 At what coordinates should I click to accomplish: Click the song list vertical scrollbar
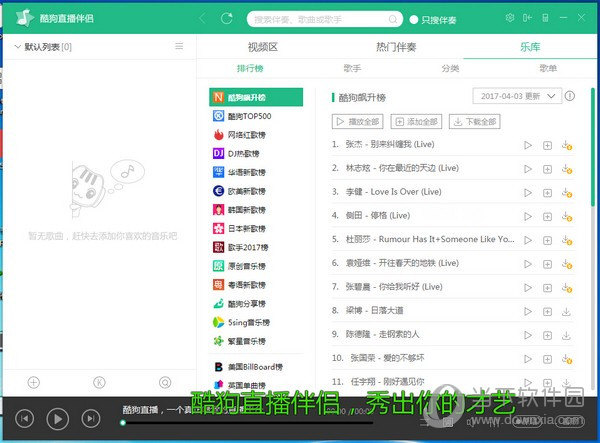click(x=593, y=148)
